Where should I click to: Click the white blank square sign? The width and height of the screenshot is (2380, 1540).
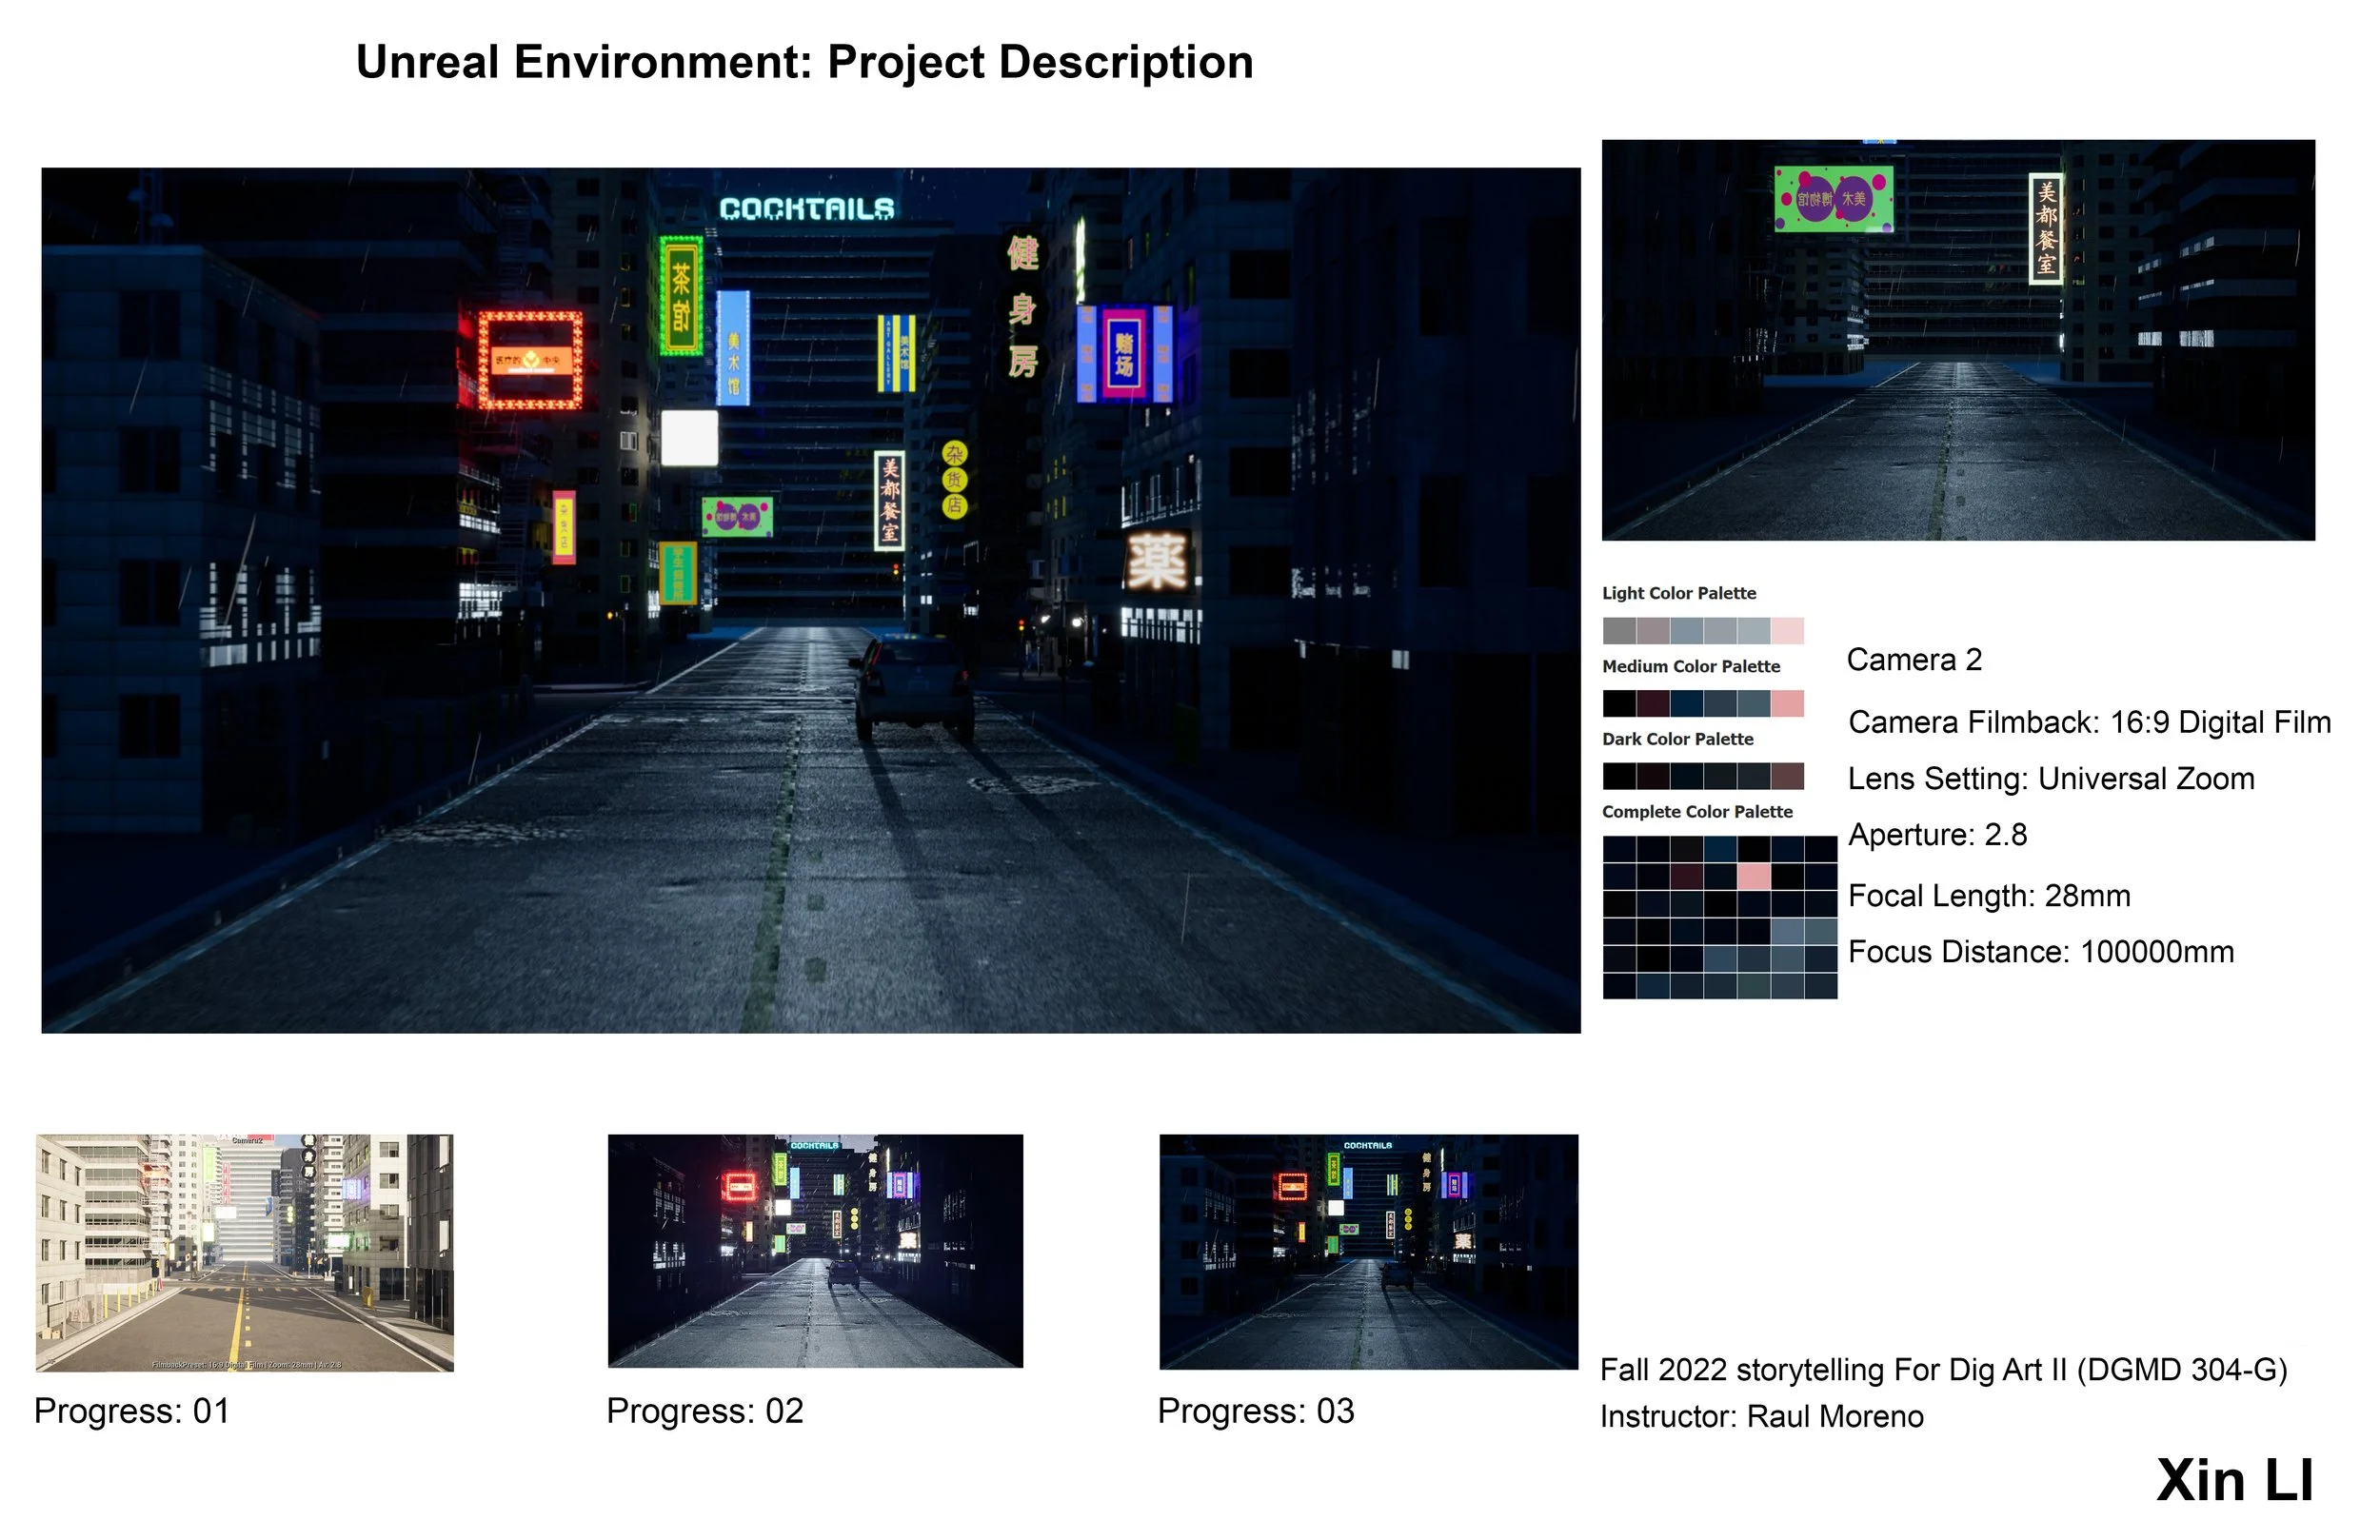[x=690, y=438]
